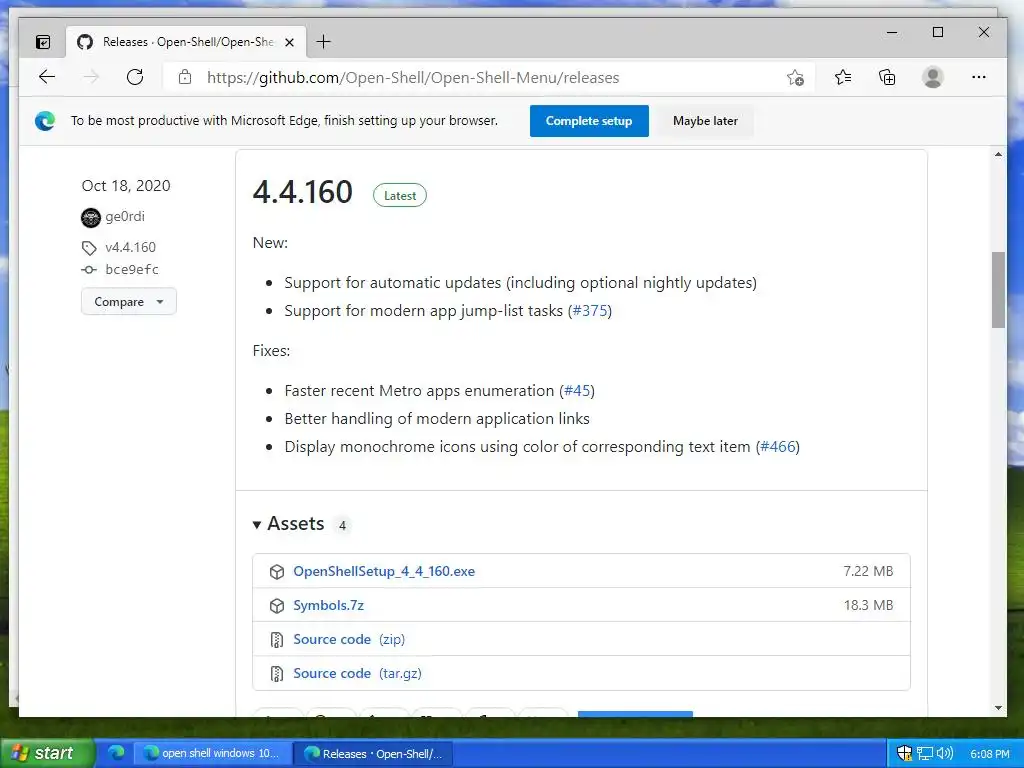Click the scrollbar down arrow

[998, 708]
